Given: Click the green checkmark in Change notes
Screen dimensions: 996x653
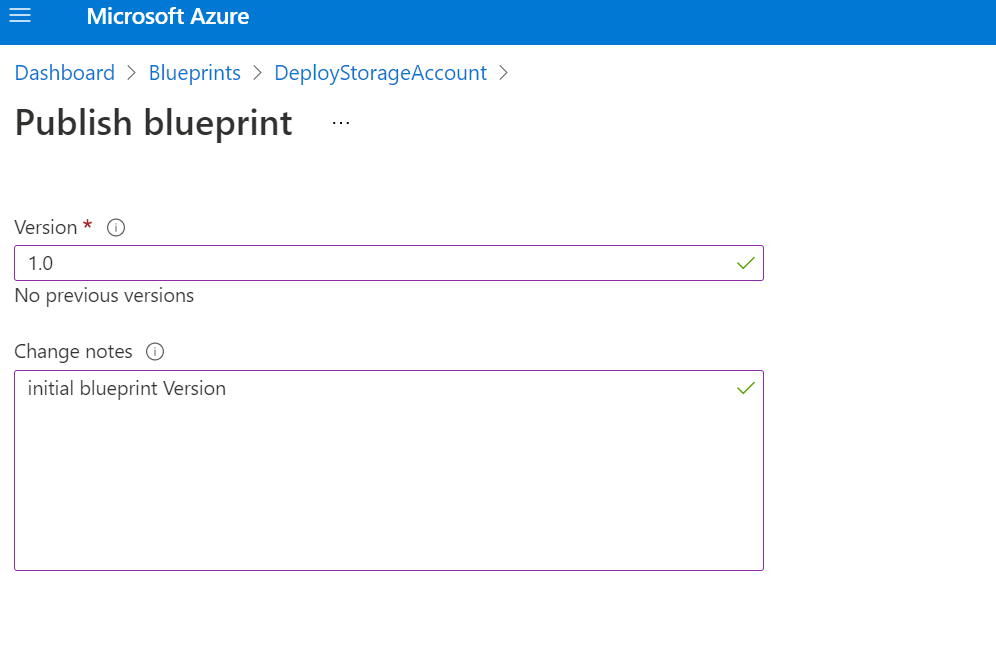Looking at the screenshot, I should click(x=745, y=388).
